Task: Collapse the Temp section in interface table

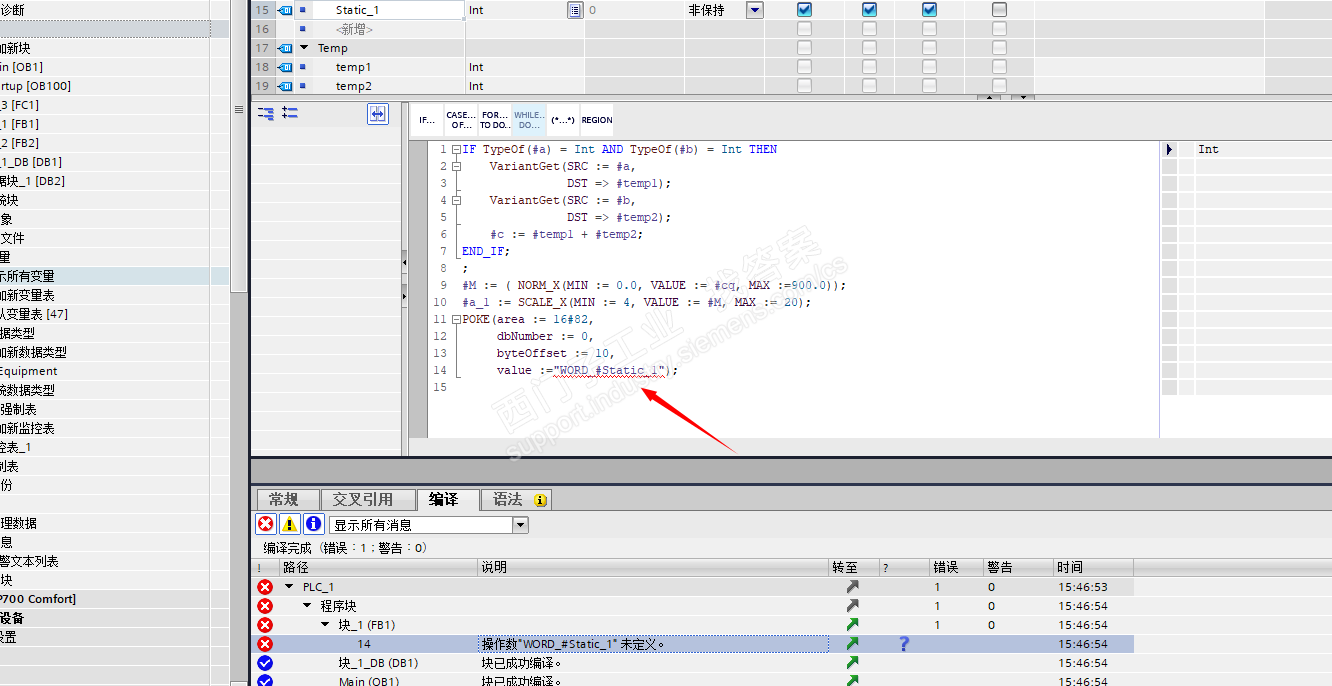Action: pos(304,48)
